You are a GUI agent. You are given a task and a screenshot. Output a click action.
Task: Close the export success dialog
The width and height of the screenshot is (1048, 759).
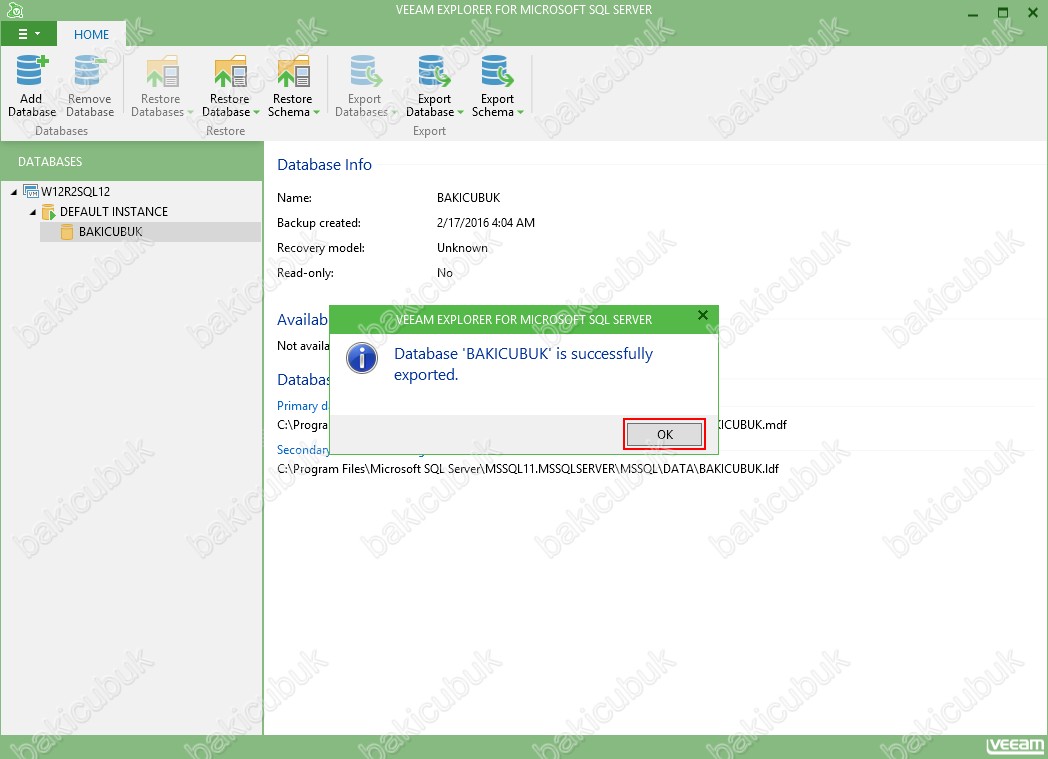[x=702, y=315]
